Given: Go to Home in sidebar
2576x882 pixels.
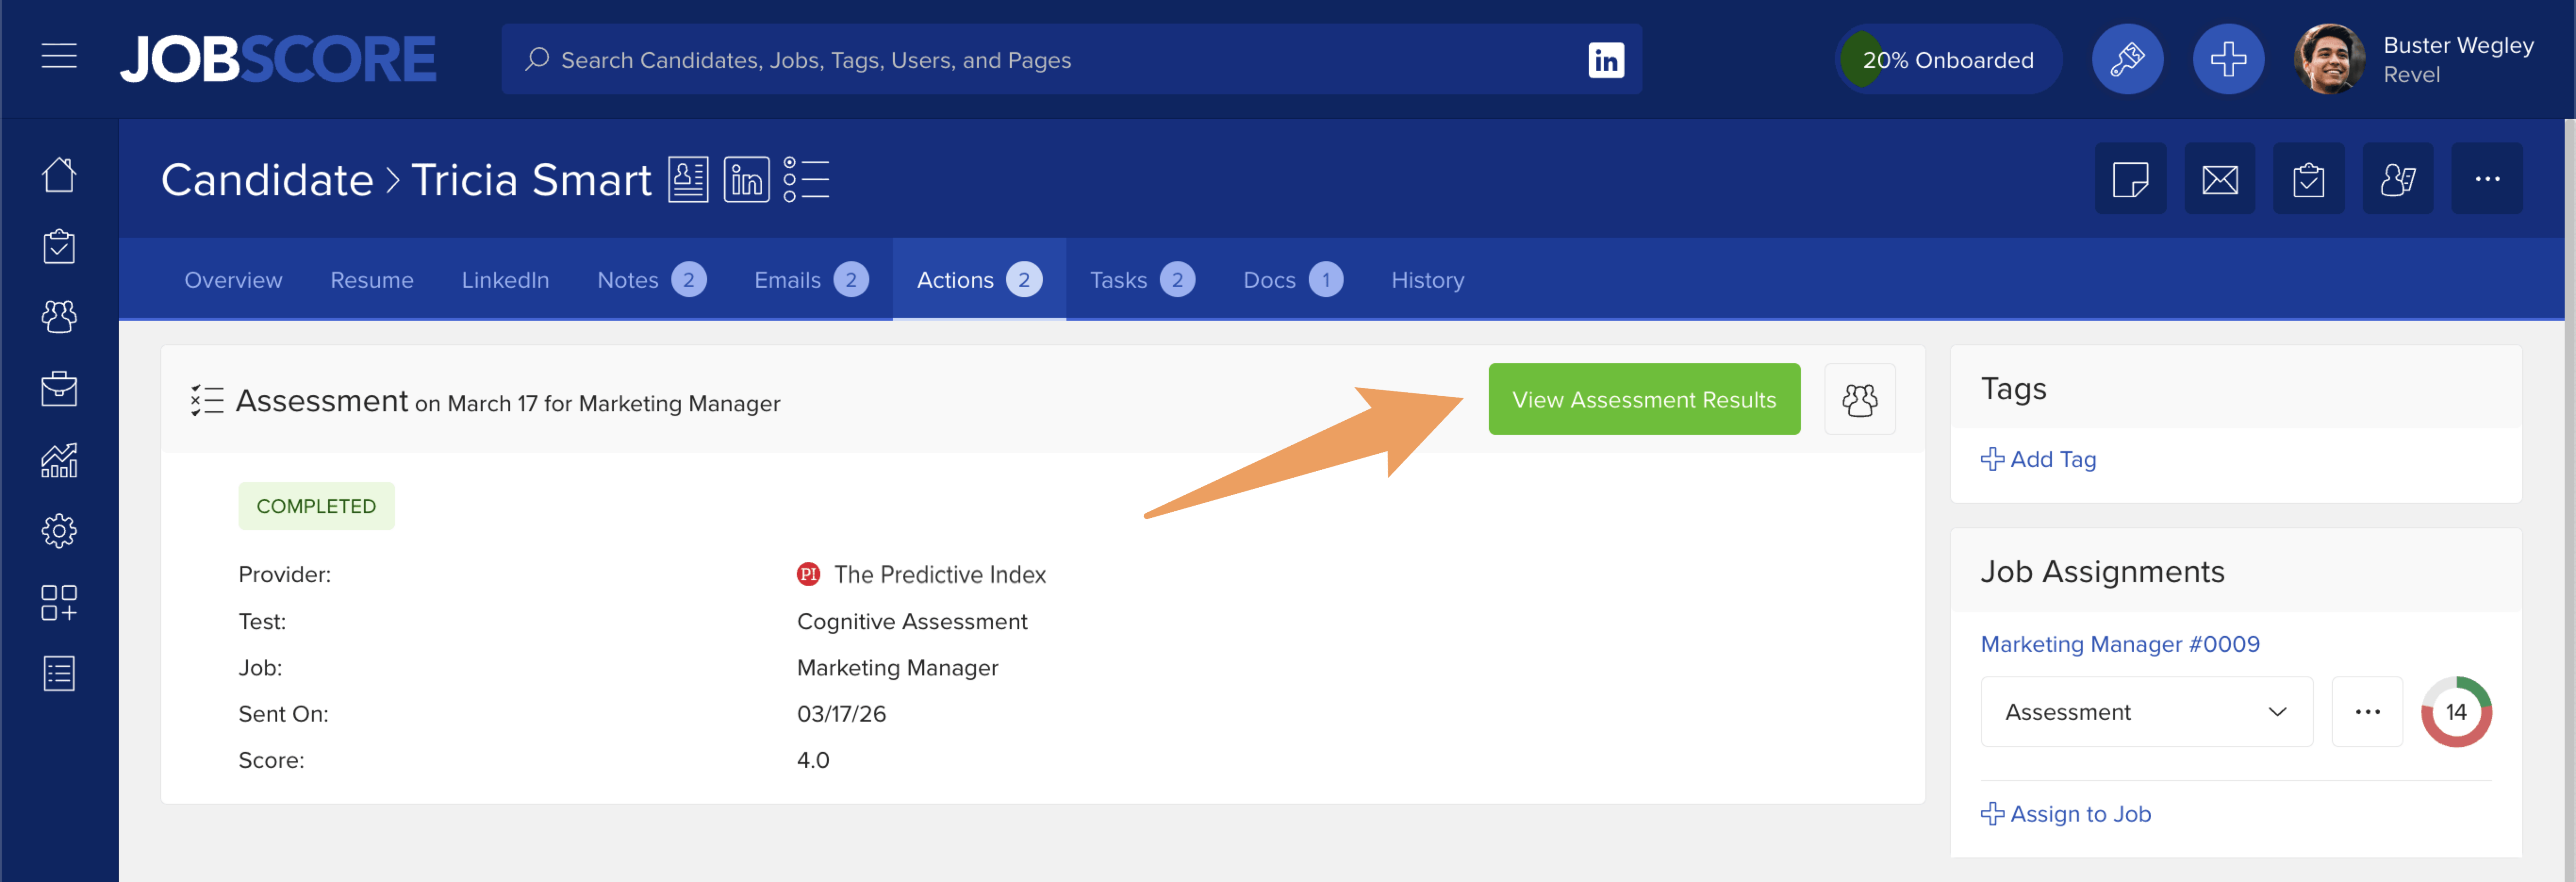Looking at the screenshot, I should [59, 175].
